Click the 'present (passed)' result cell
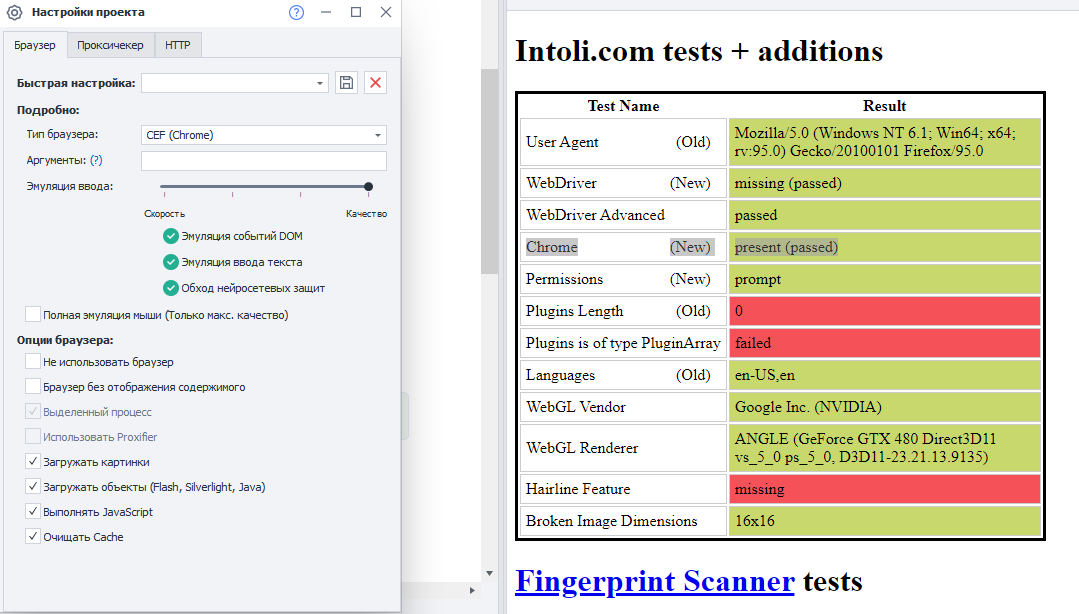 [x=884, y=247]
